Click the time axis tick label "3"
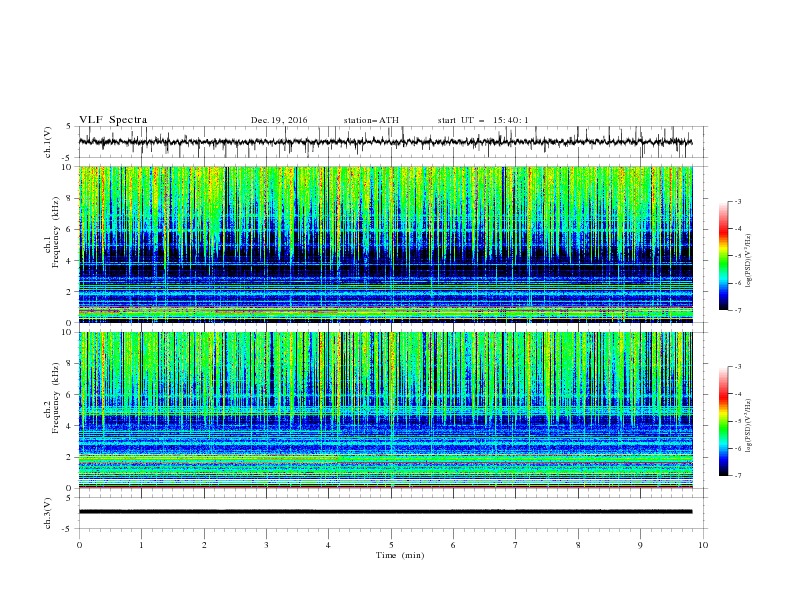The image size is (792, 612). point(267,545)
